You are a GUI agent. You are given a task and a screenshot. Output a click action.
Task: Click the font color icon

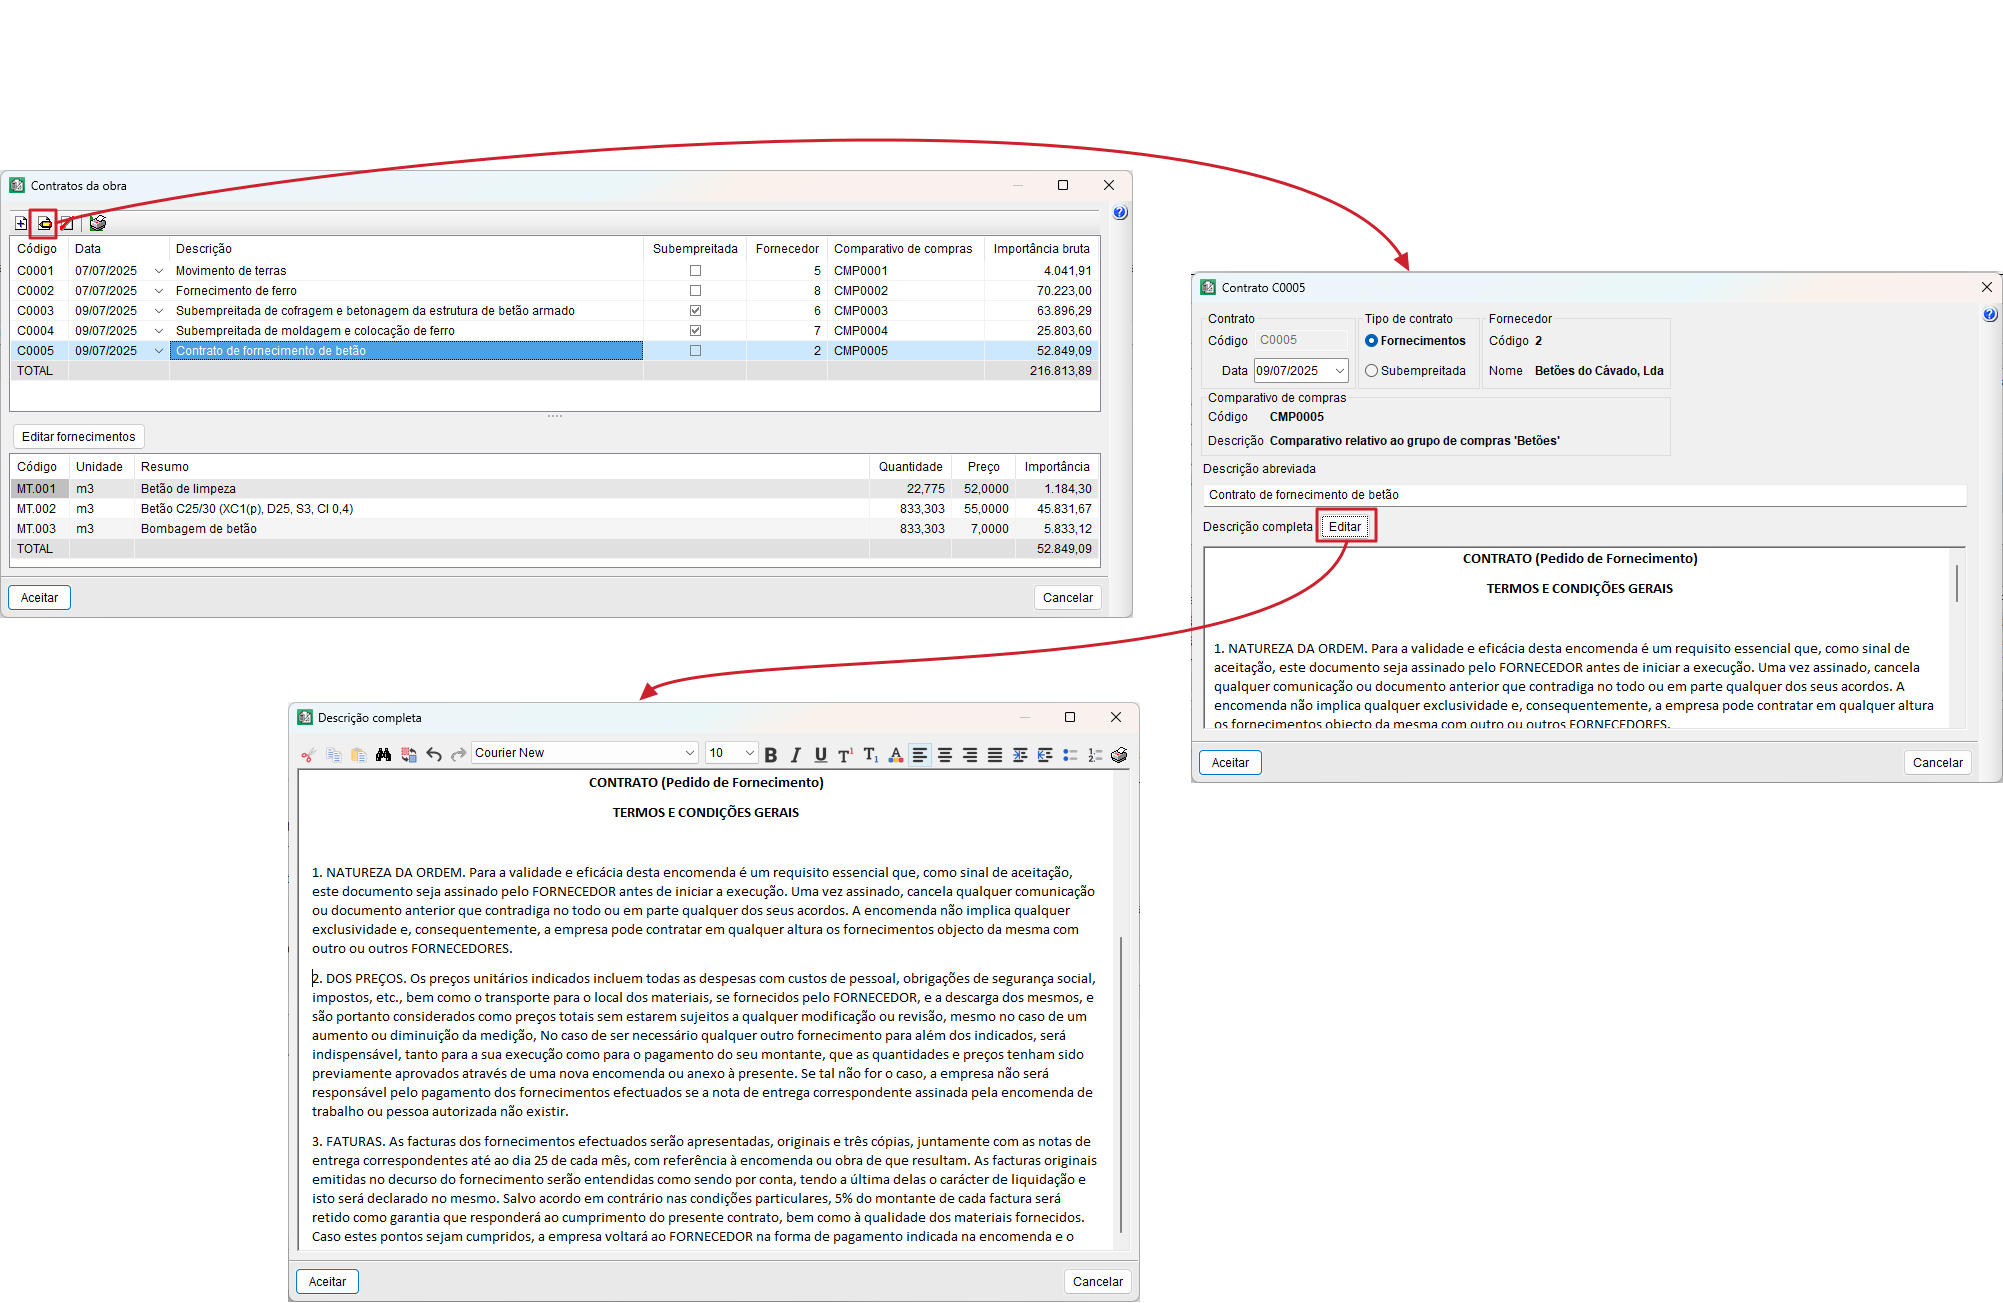click(896, 755)
